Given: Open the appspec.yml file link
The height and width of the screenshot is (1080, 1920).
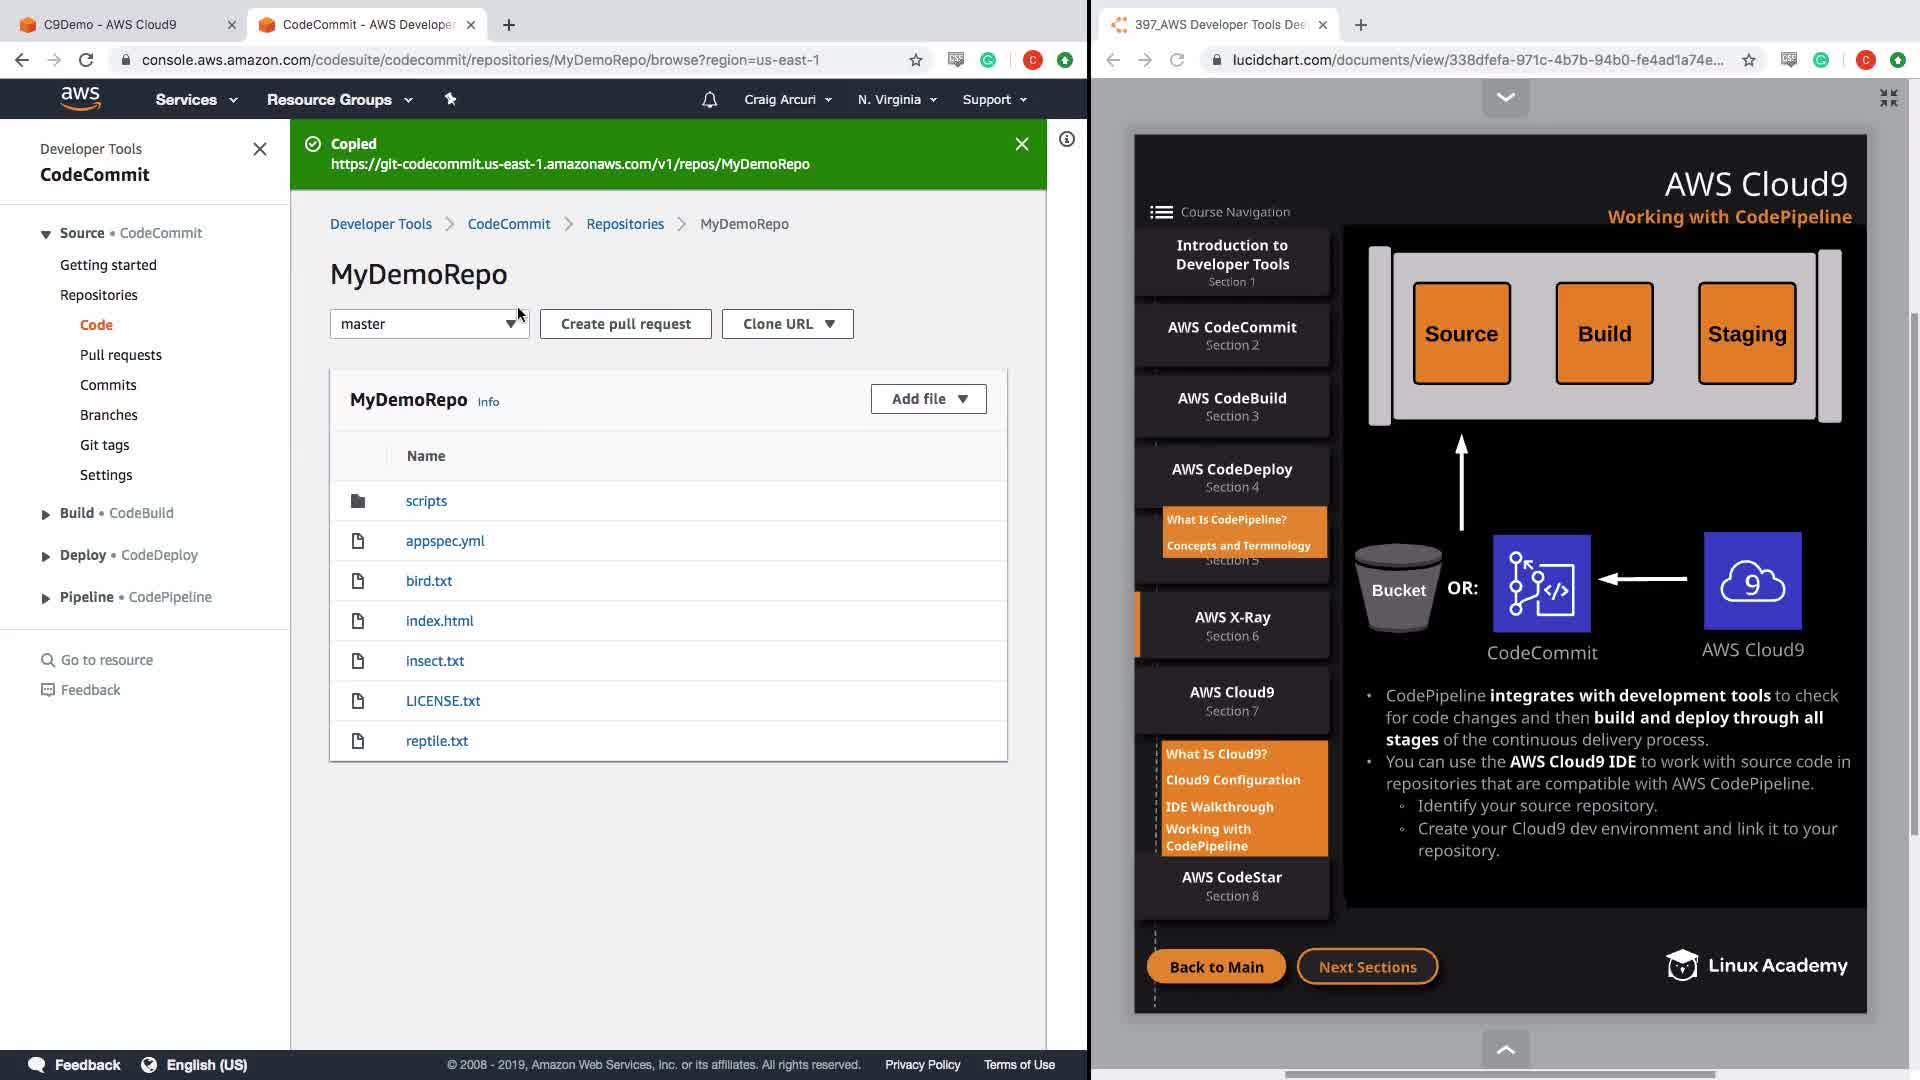Looking at the screenshot, I should (x=445, y=541).
